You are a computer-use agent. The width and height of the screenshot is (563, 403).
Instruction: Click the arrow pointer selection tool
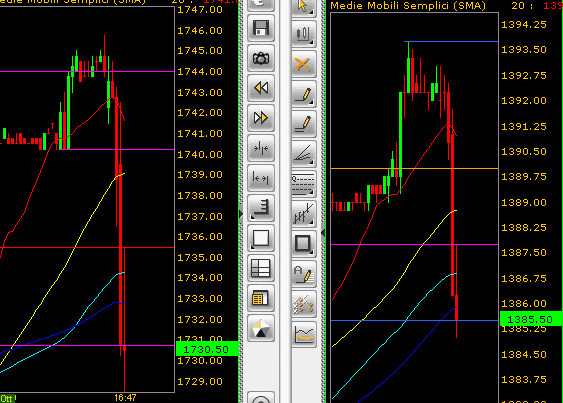304,7
